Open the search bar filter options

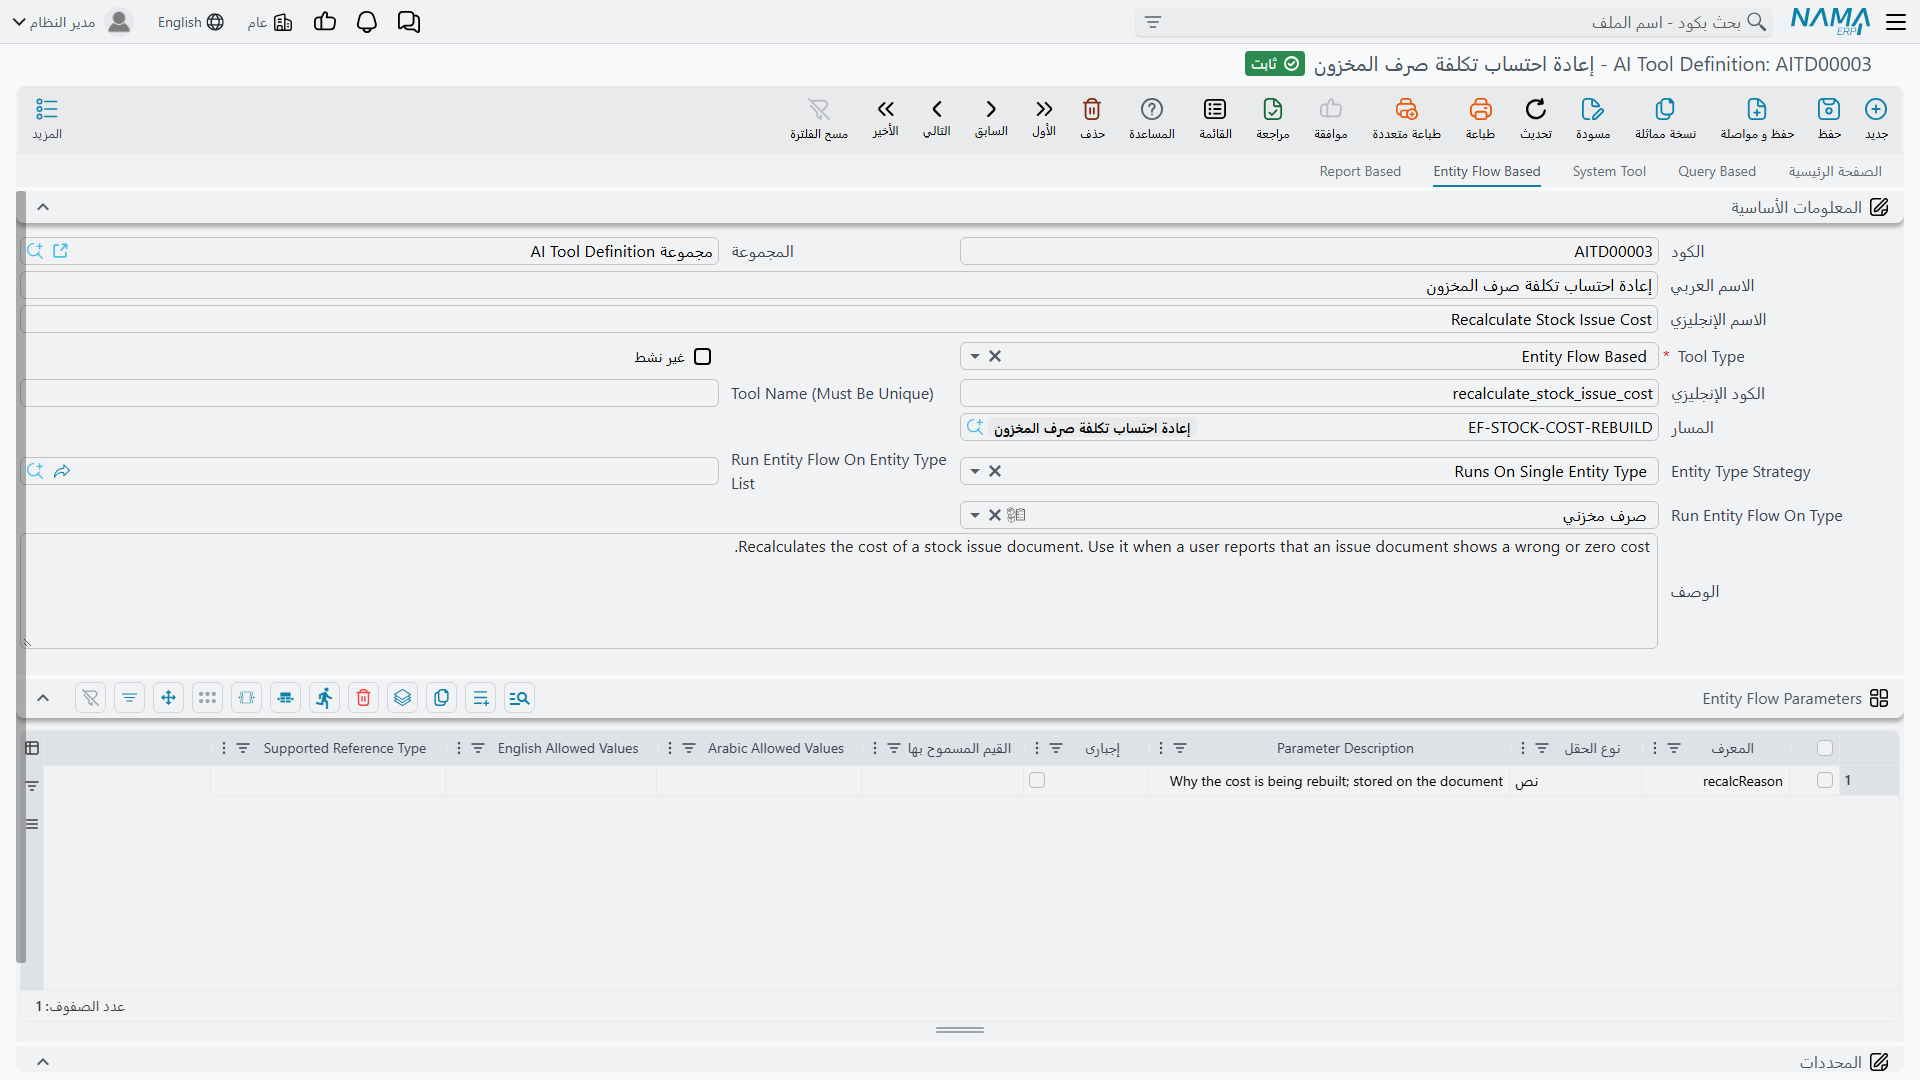pos(1153,22)
